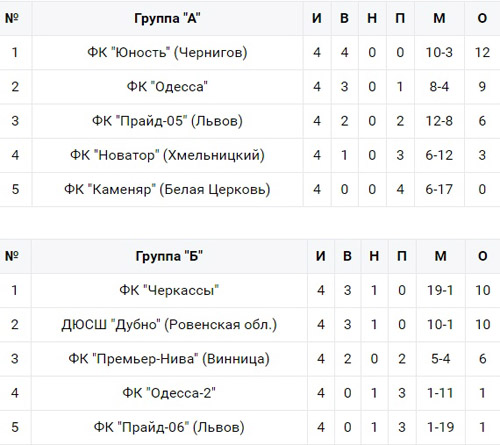Click the № header in Group Б table
Screen dimensions: 500x445
click(12, 256)
